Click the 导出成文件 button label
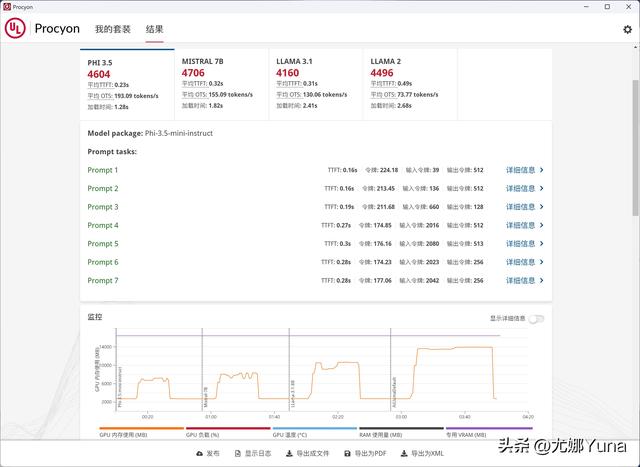 pos(313,453)
